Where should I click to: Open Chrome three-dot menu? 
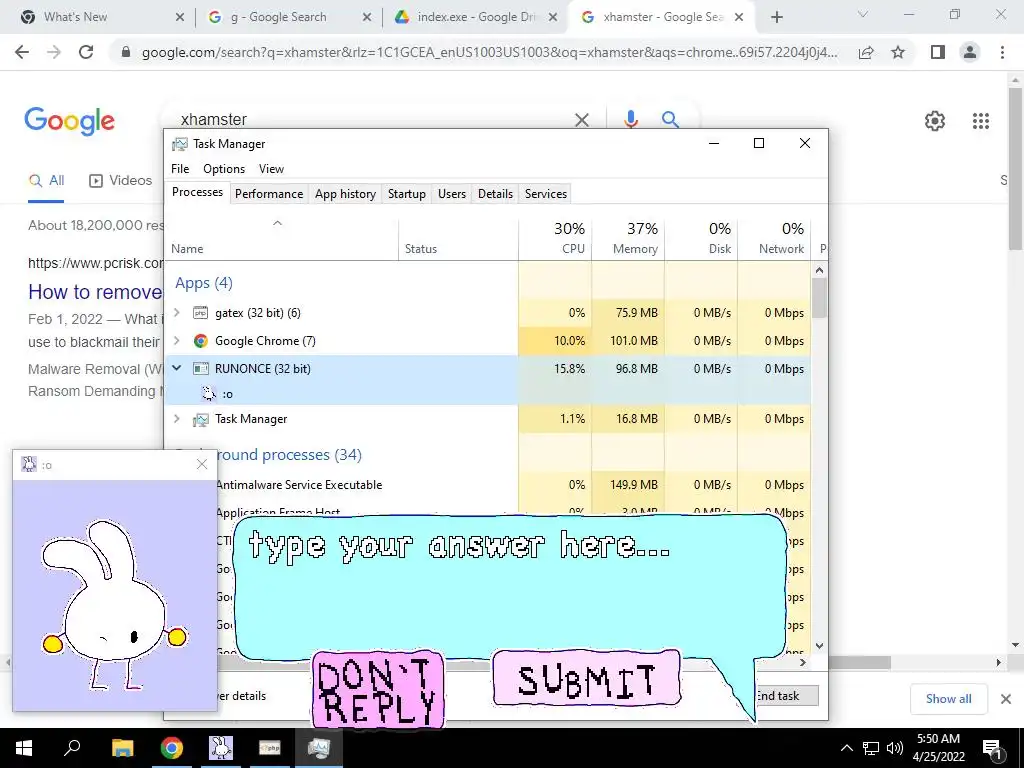(x=1002, y=52)
